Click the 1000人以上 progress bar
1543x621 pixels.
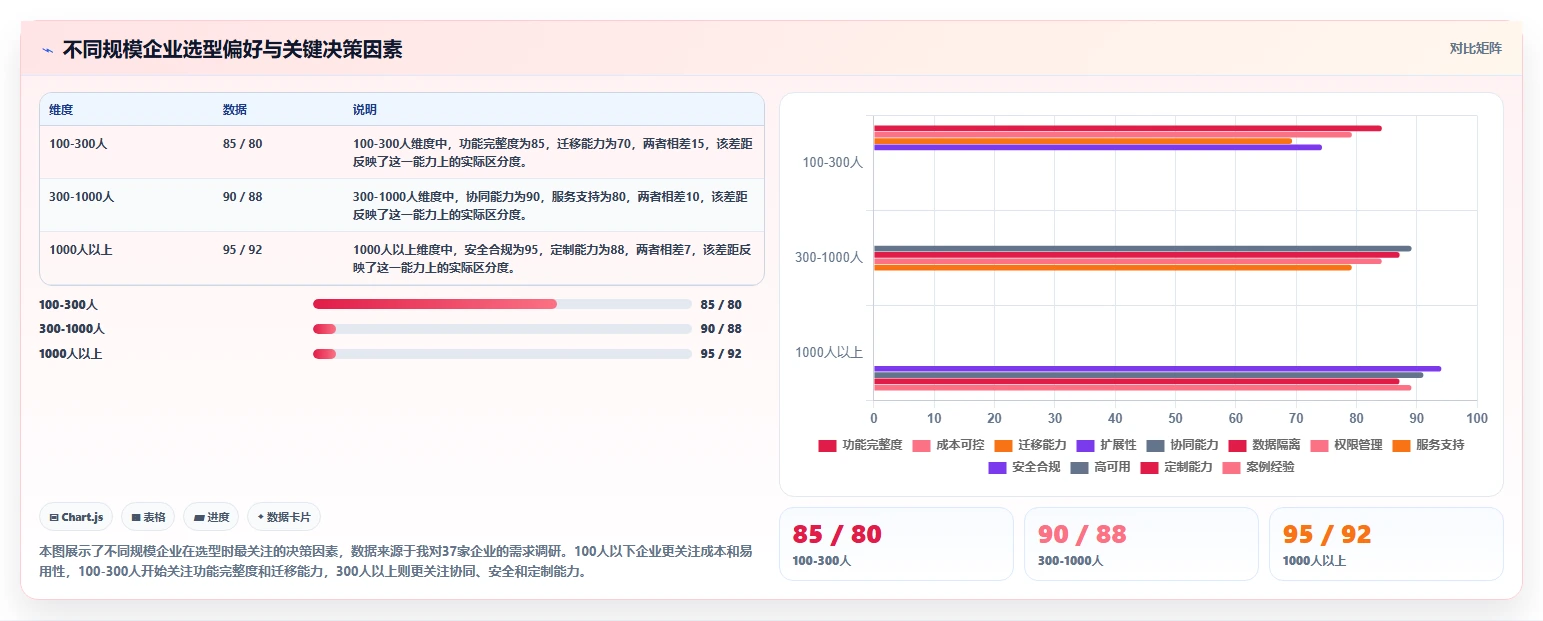coord(502,354)
